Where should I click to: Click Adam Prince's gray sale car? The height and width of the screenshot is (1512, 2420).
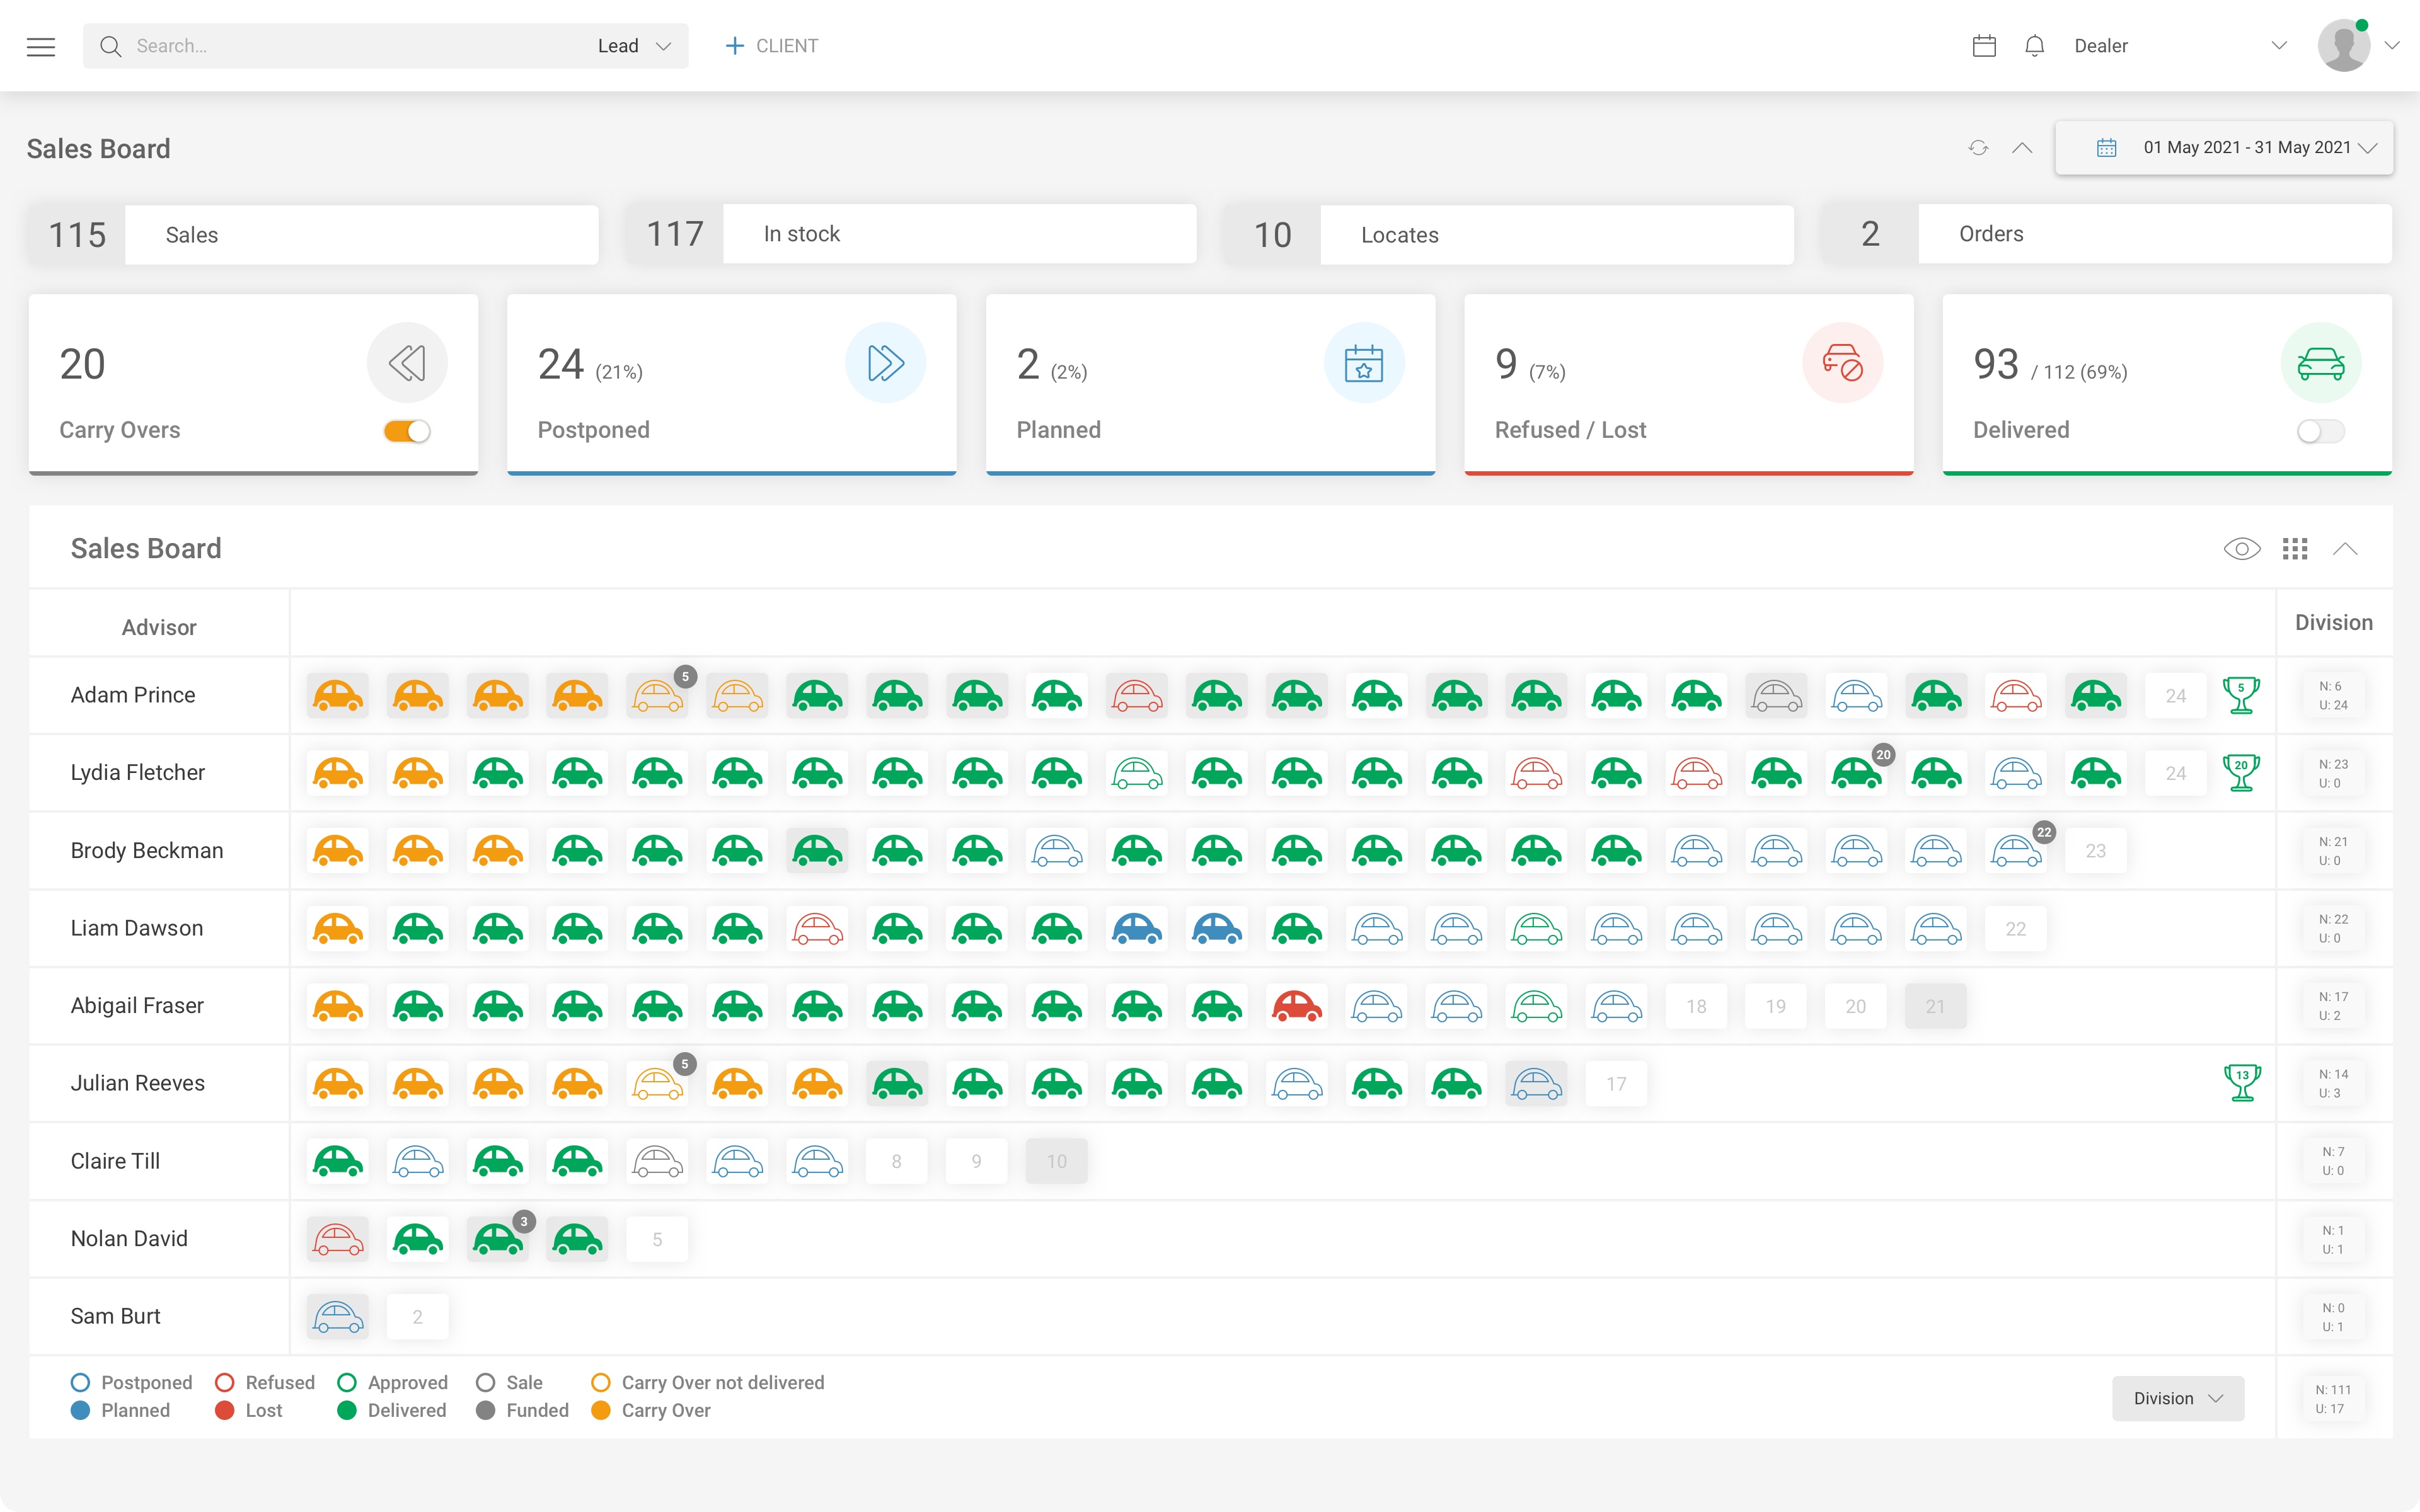pyautogui.click(x=1776, y=695)
